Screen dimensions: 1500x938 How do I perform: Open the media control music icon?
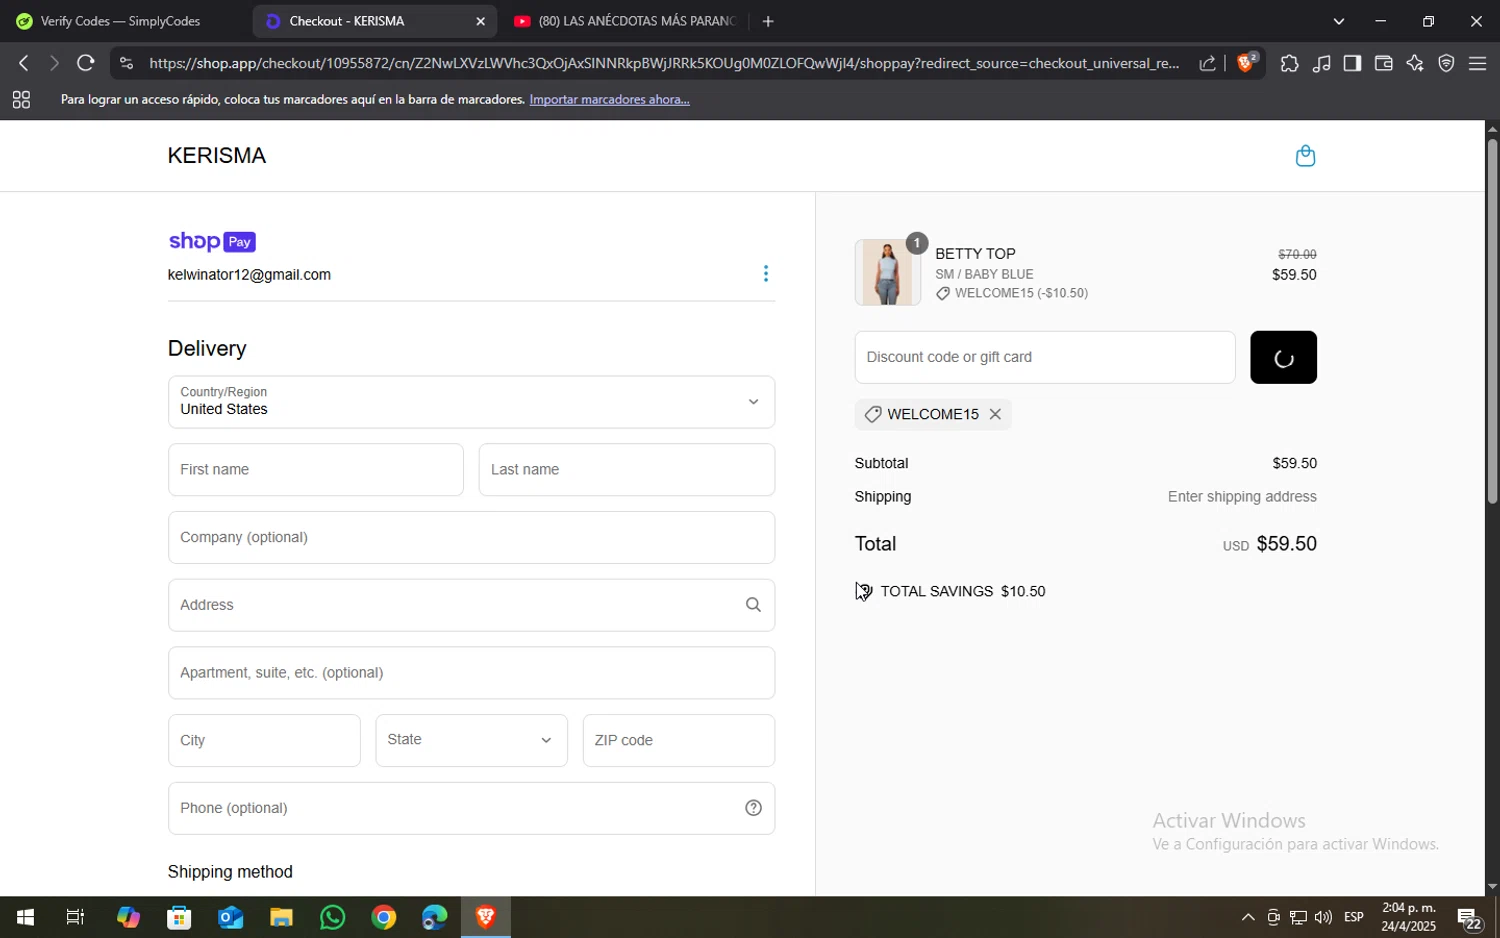click(1321, 63)
